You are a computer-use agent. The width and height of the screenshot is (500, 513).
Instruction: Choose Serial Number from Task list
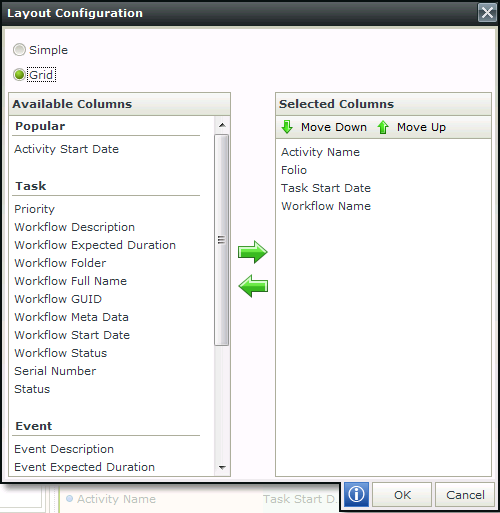(x=55, y=371)
